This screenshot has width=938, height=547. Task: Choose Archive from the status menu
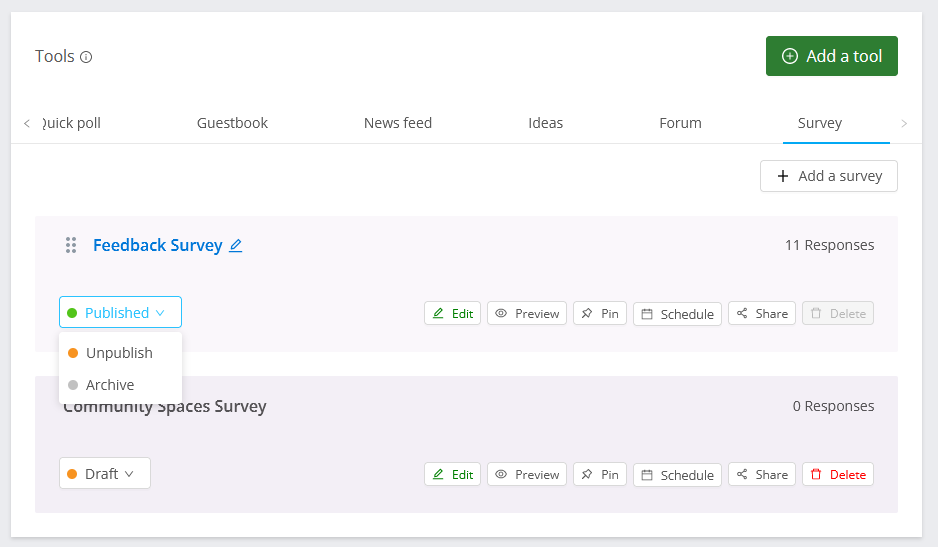point(120,385)
